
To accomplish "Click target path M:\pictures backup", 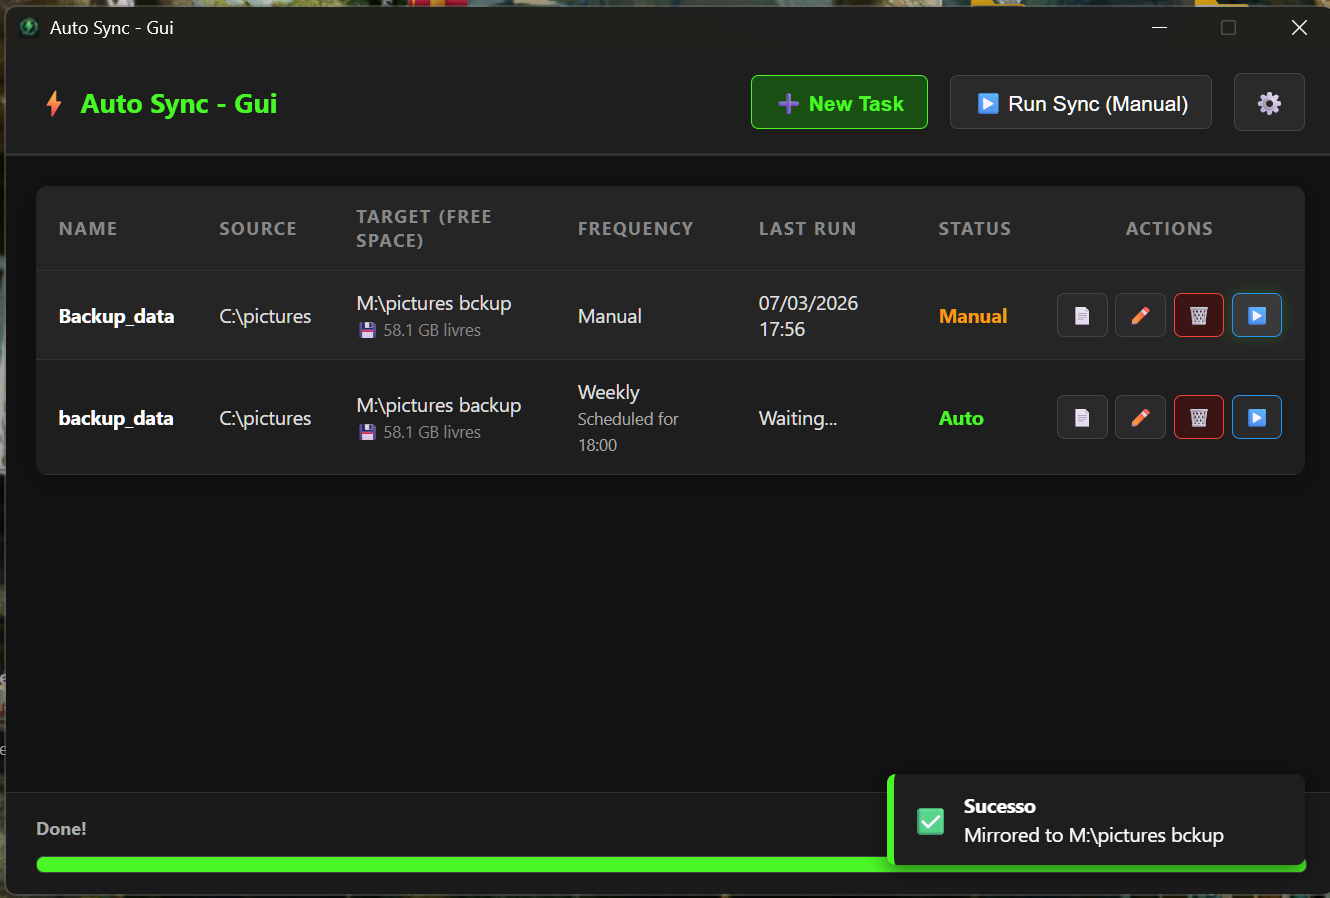I will (439, 405).
